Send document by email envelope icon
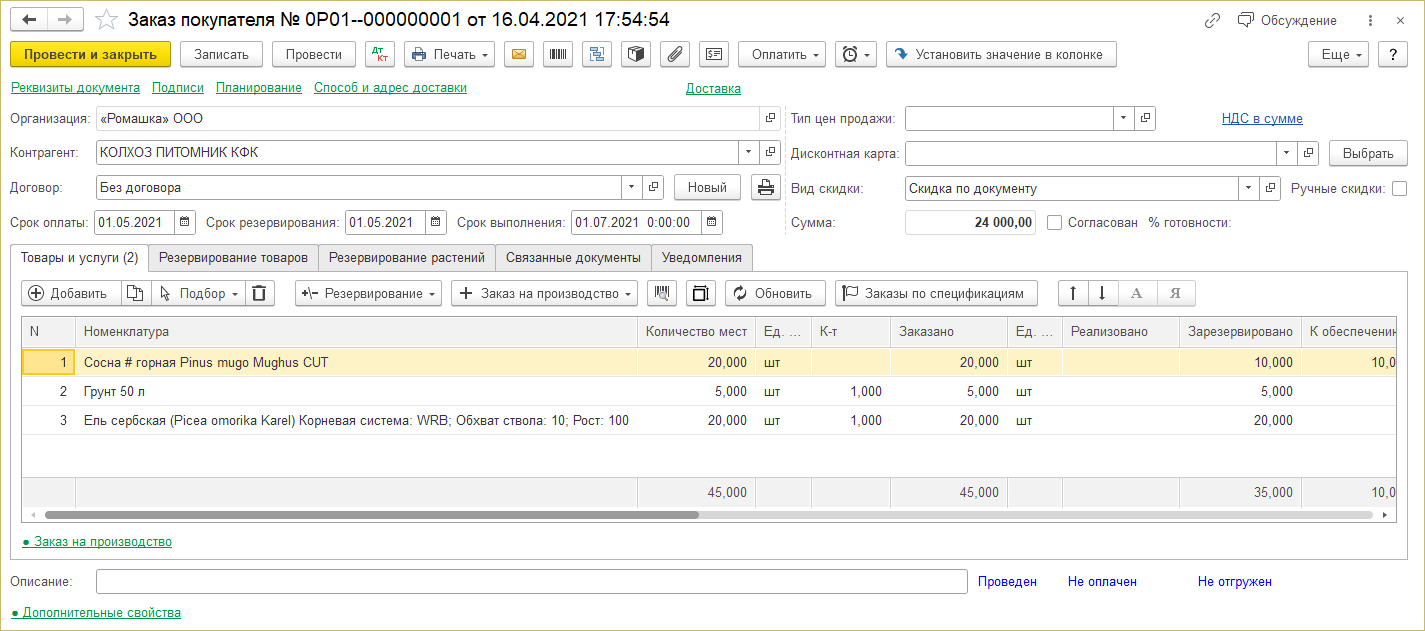 click(x=518, y=54)
